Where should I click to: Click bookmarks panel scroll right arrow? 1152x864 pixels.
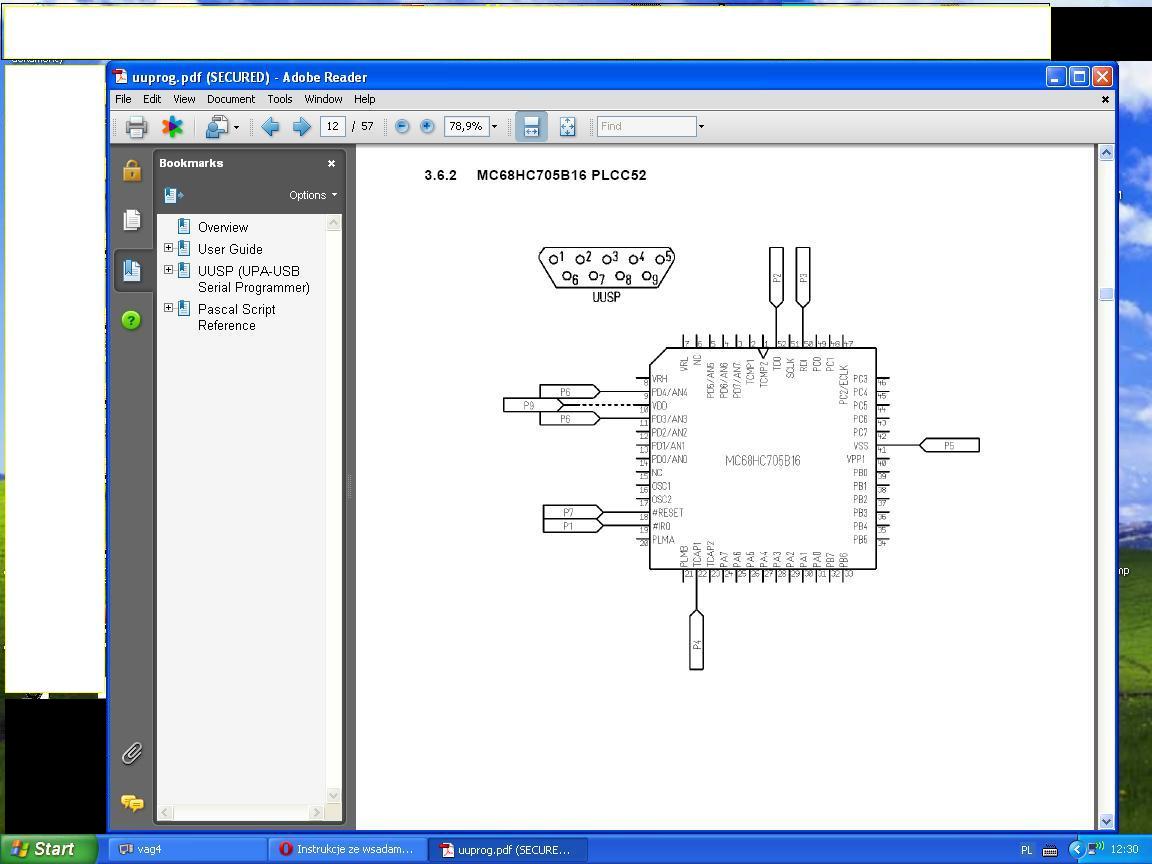point(317,813)
